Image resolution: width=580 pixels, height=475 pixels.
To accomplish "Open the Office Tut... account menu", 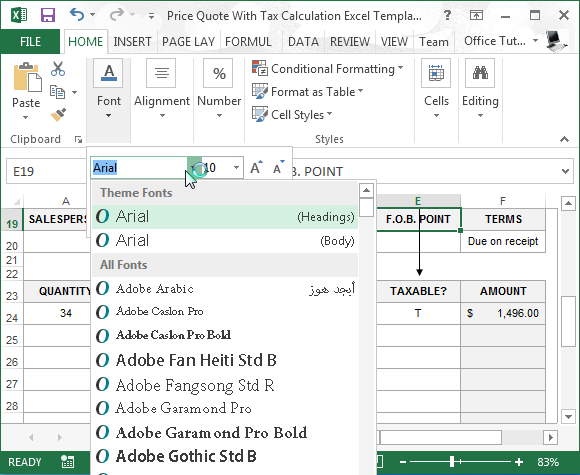I will click(x=501, y=41).
